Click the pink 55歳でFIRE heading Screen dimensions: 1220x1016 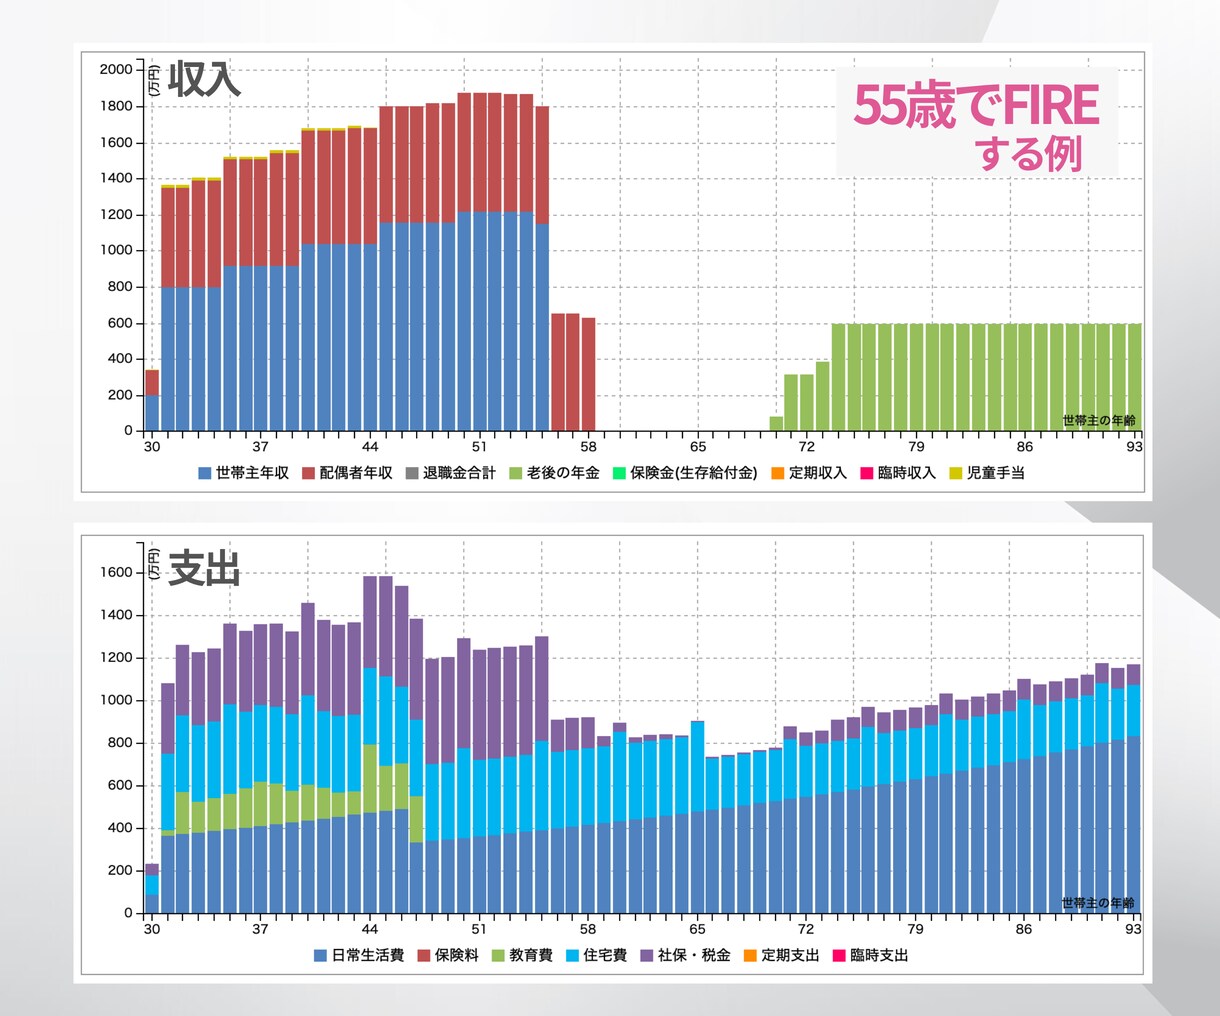(x=976, y=105)
